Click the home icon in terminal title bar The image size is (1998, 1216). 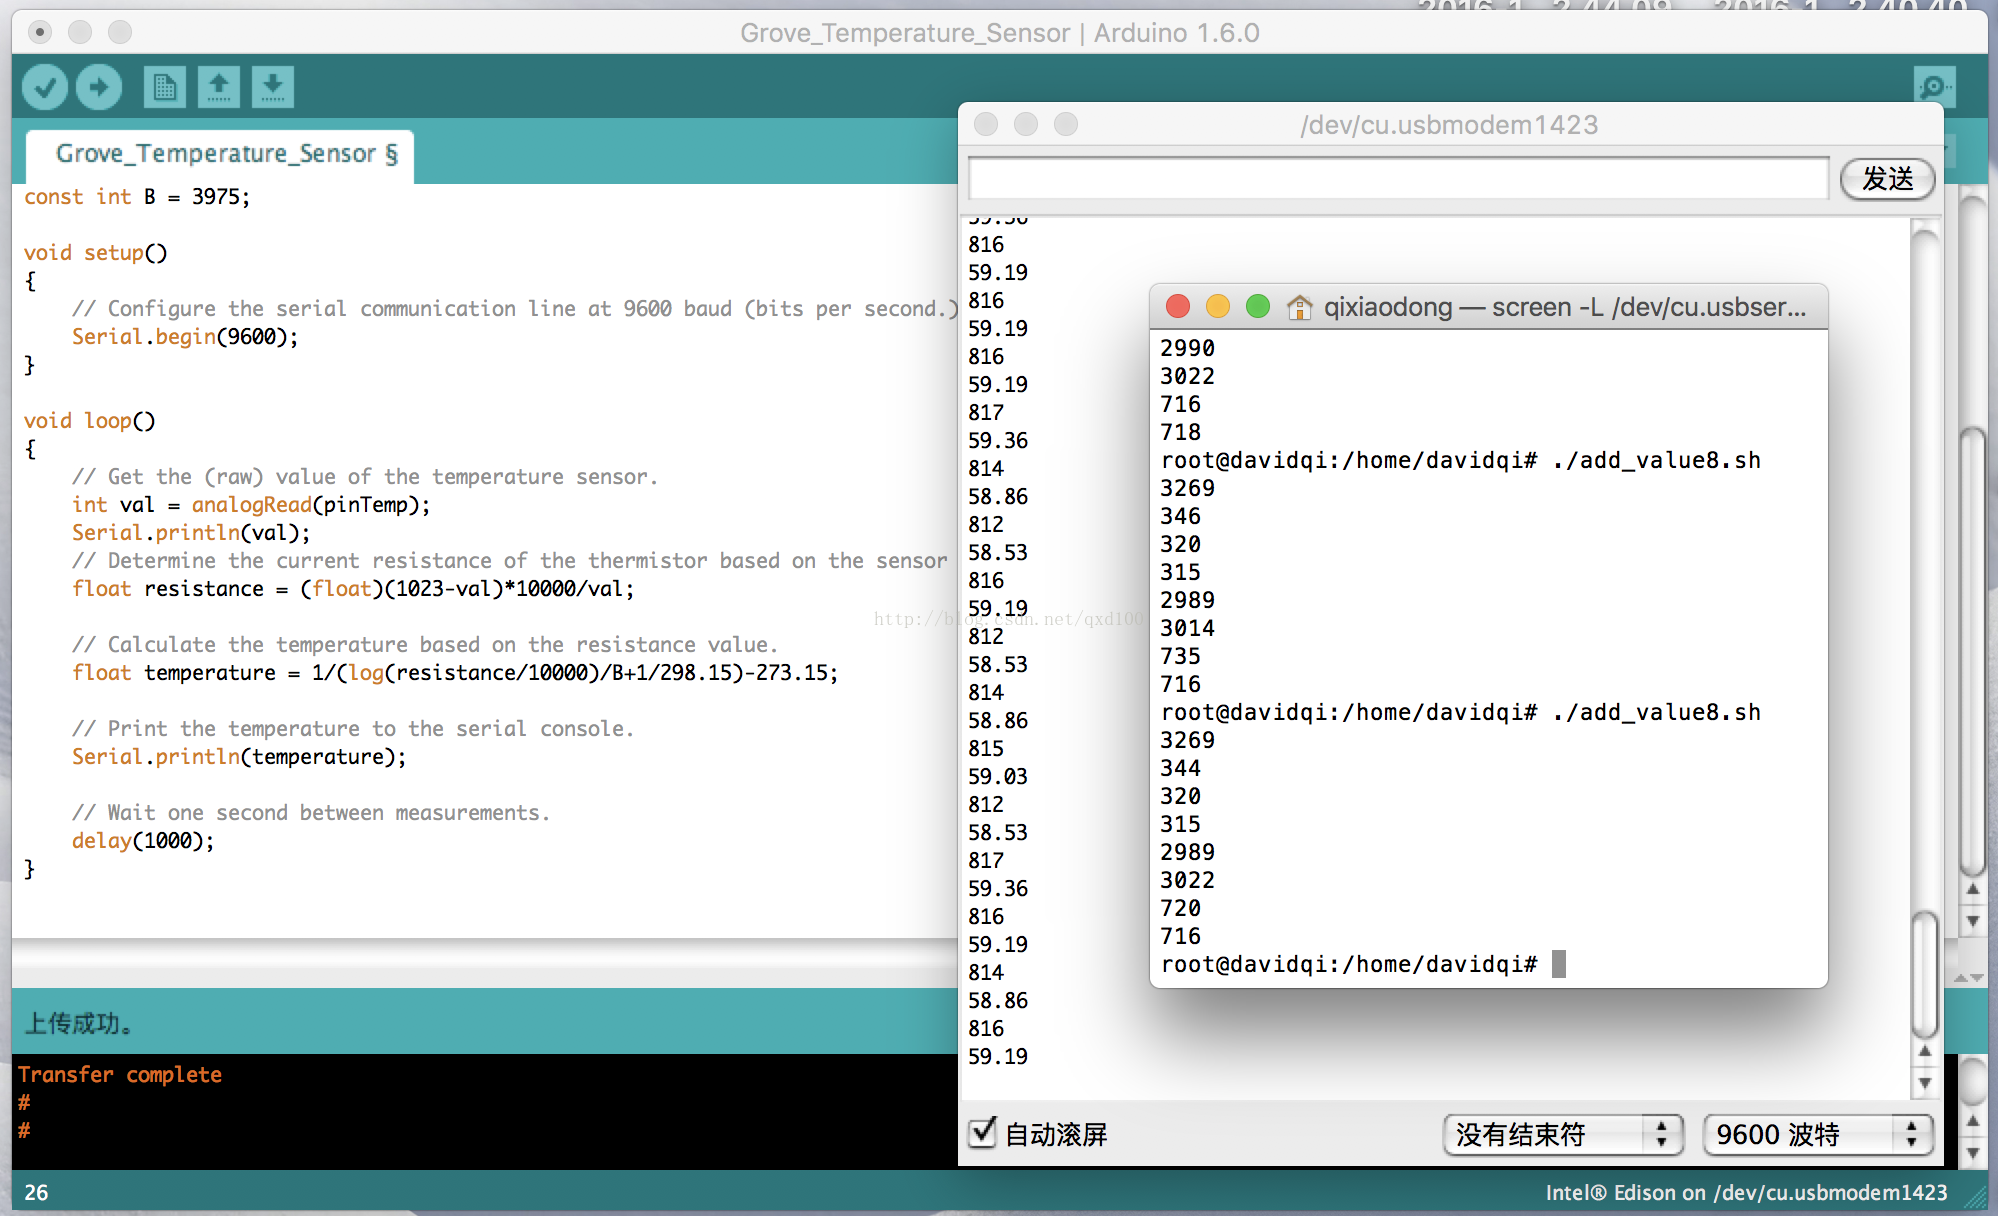click(x=1299, y=307)
